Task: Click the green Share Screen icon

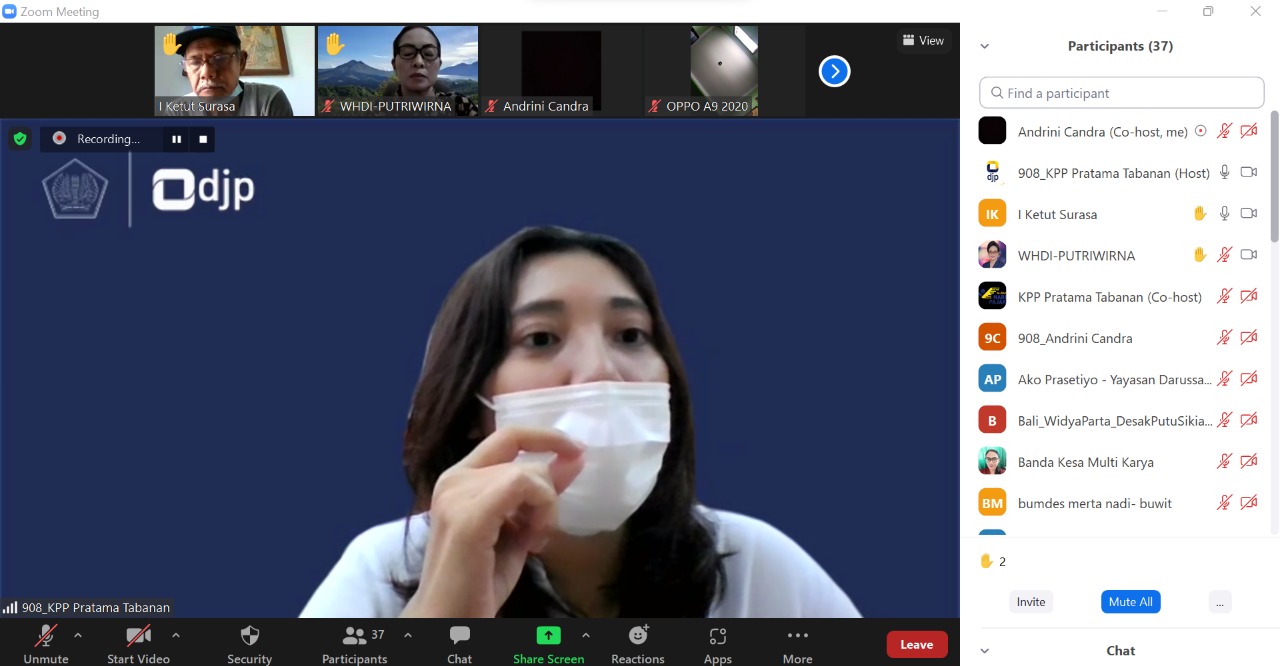Action: (548, 636)
